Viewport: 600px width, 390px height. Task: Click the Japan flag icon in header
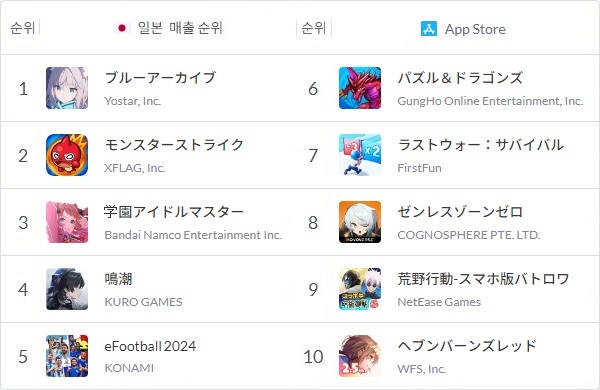pyautogui.click(x=122, y=28)
